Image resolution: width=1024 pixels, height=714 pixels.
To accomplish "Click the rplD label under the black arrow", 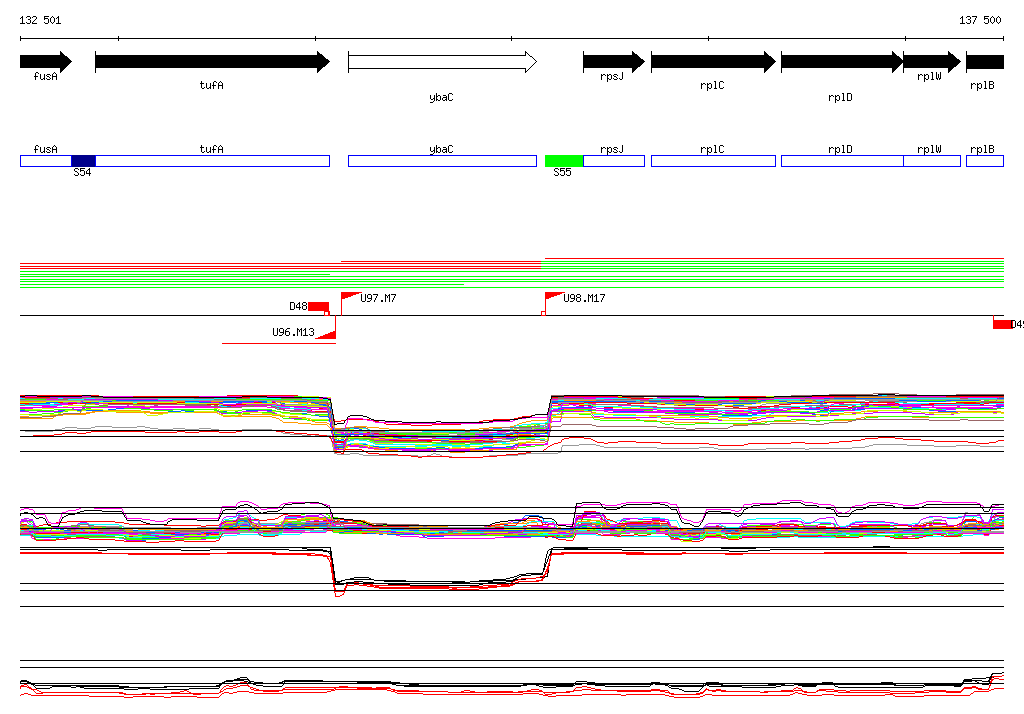I will click(x=840, y=97).
